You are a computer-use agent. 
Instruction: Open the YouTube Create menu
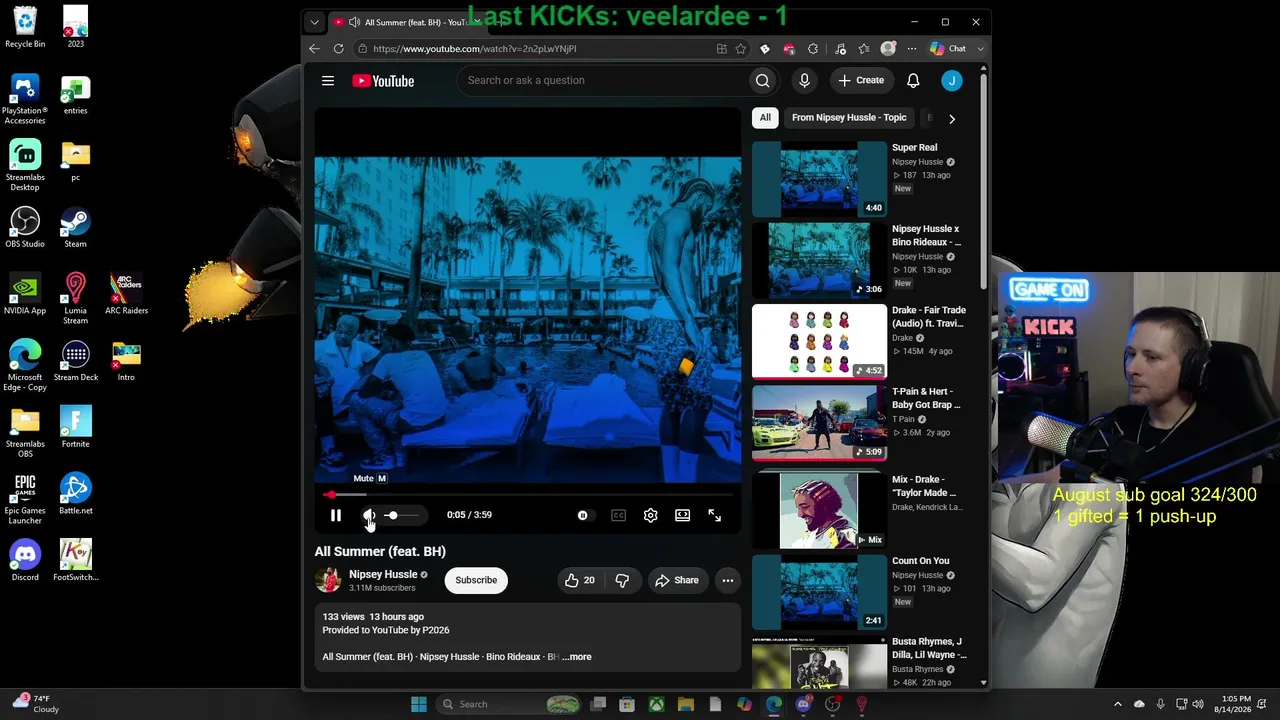tap(861, 80)
